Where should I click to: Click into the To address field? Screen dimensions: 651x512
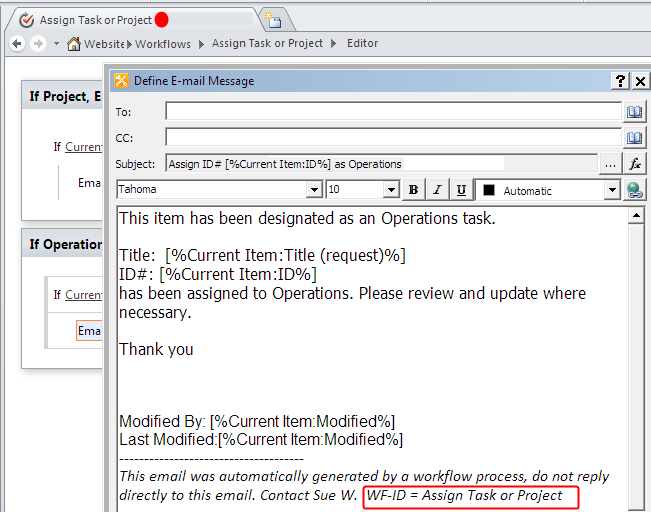pyautogui.click(x=393, y=111)
